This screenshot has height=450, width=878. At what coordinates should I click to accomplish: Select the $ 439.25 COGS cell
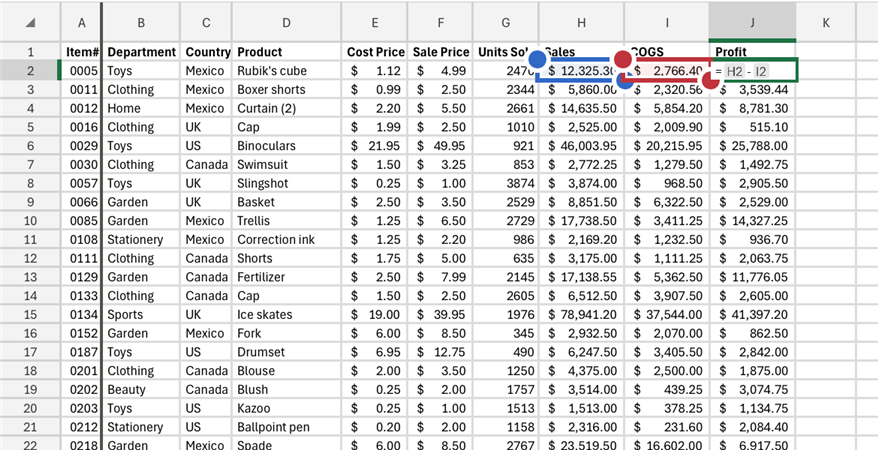point(667,390)
